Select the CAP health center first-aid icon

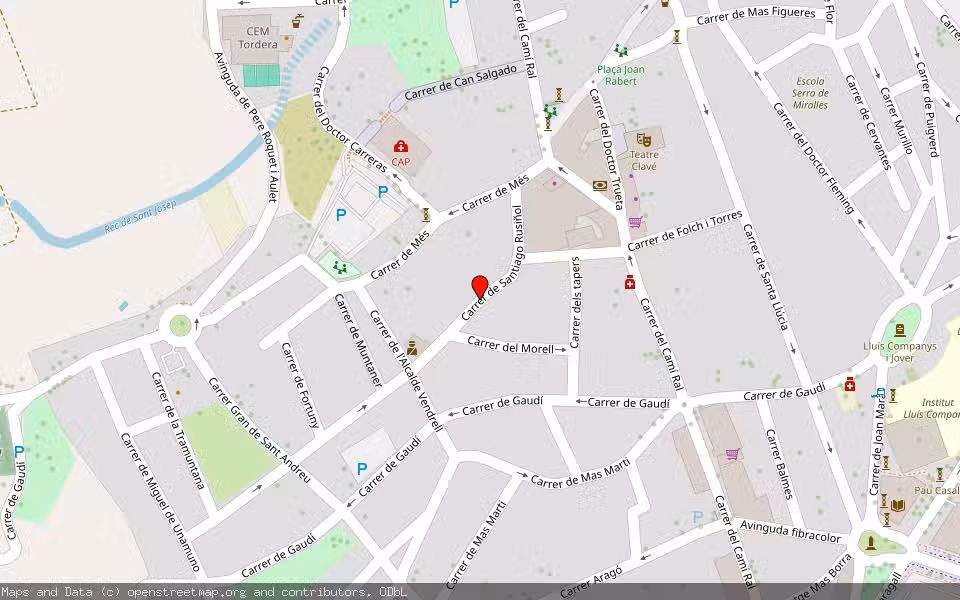[401, 147]
